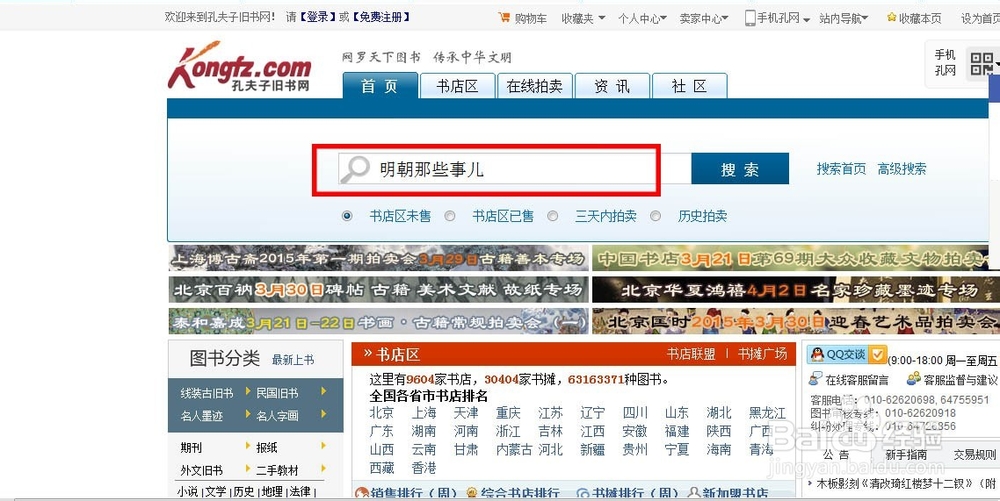Viewport: 1000px width, 501px height.
Task: Open the 书店区 tab
Action: (457, 86)
